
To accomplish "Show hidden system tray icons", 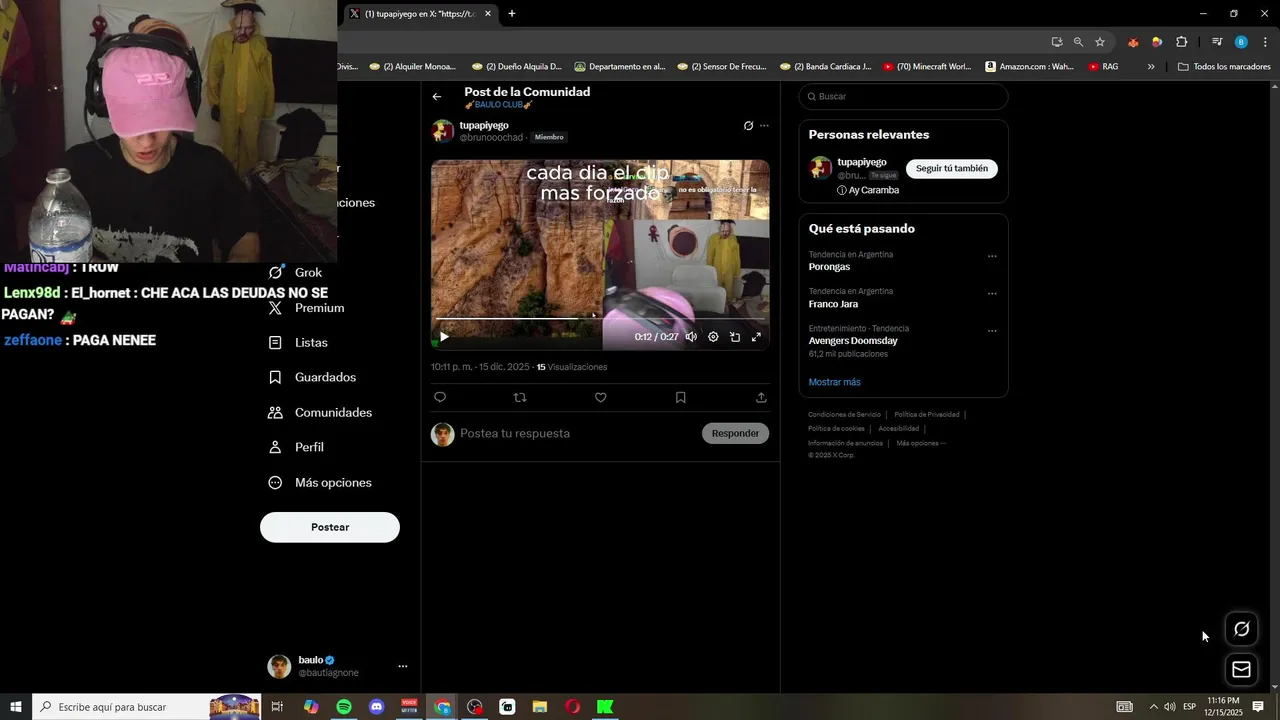I will point(1153,707).
